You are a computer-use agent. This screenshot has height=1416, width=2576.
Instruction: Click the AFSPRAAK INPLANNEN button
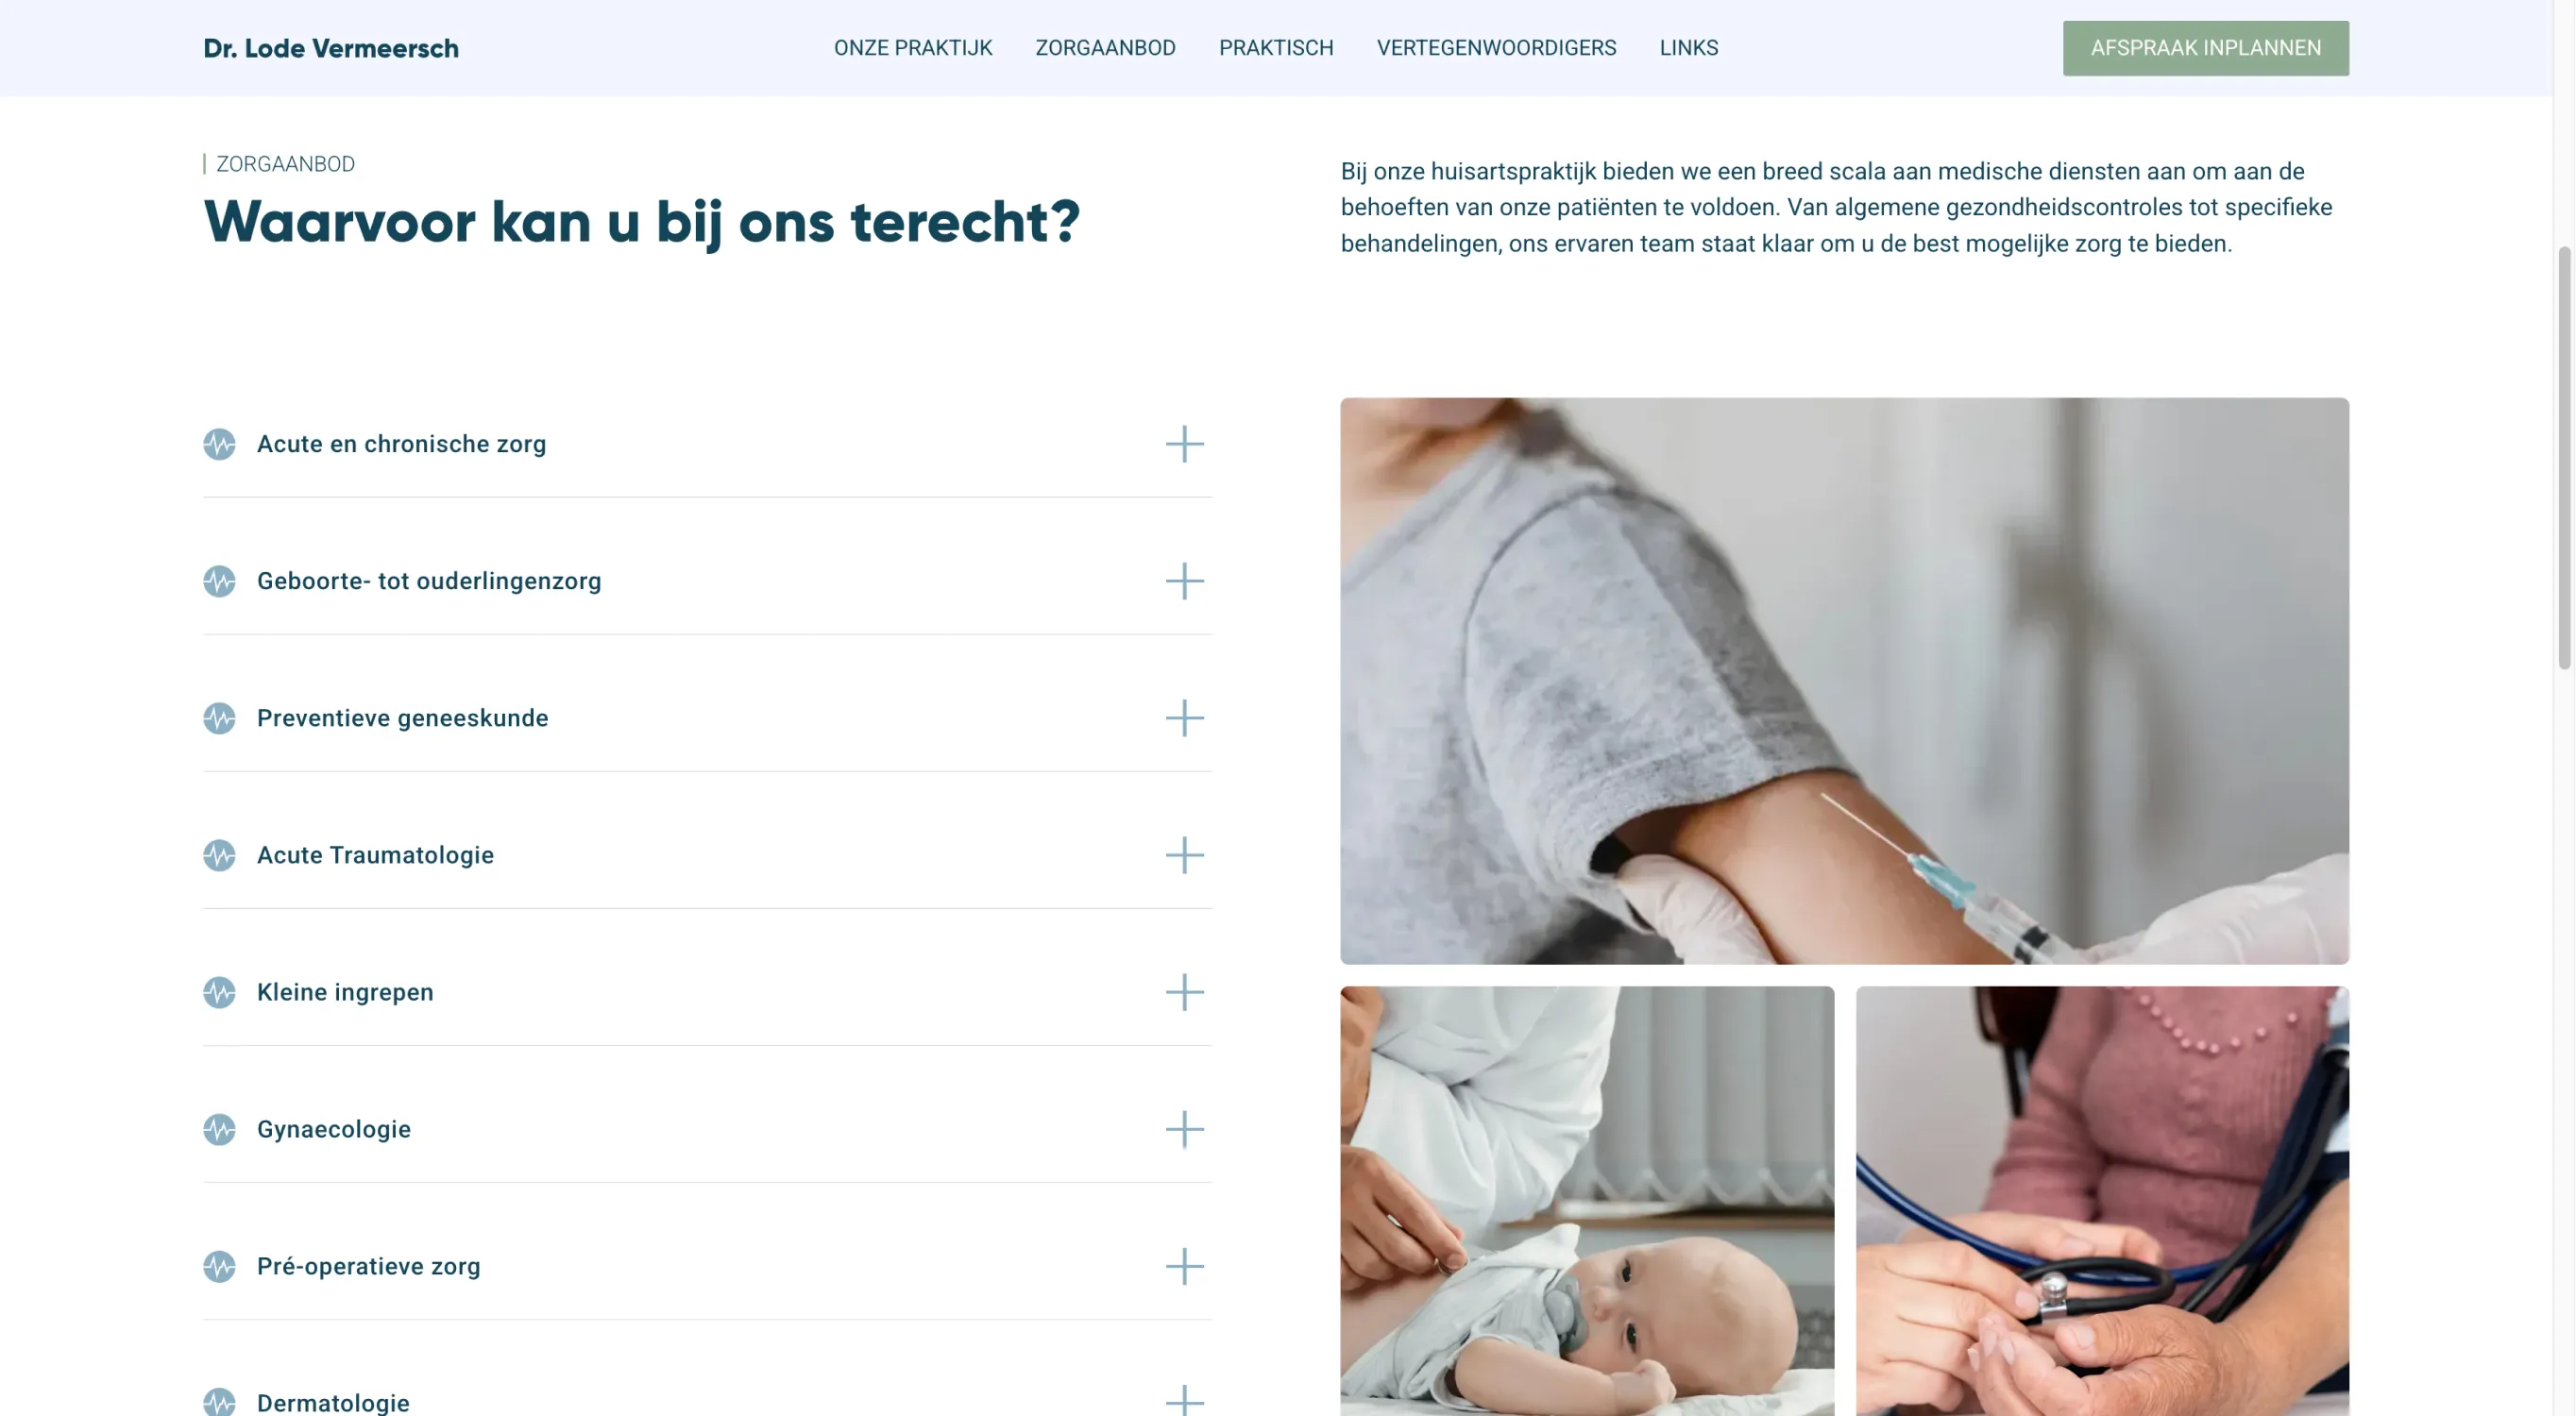[x=2205, y=48]
